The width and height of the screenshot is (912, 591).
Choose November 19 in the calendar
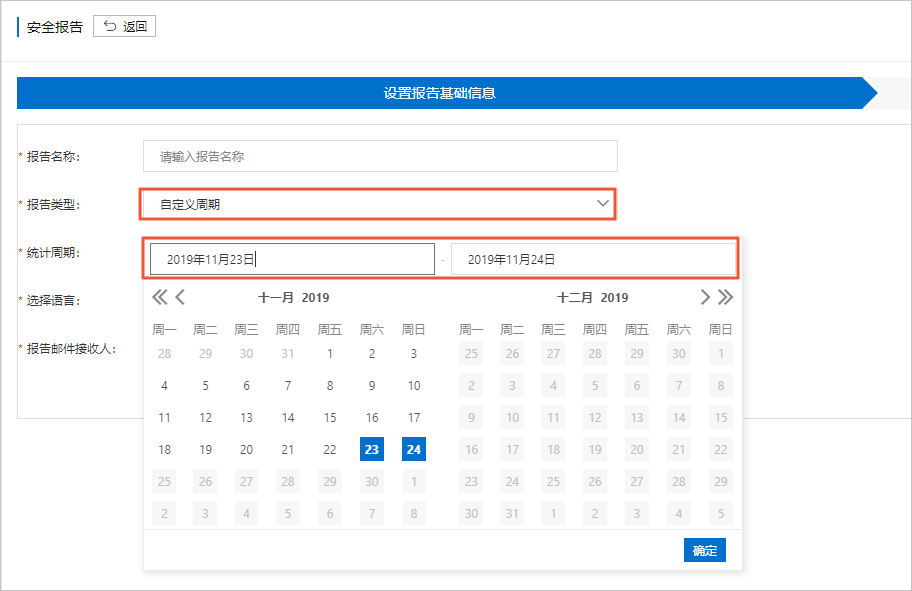click(205, 449)
